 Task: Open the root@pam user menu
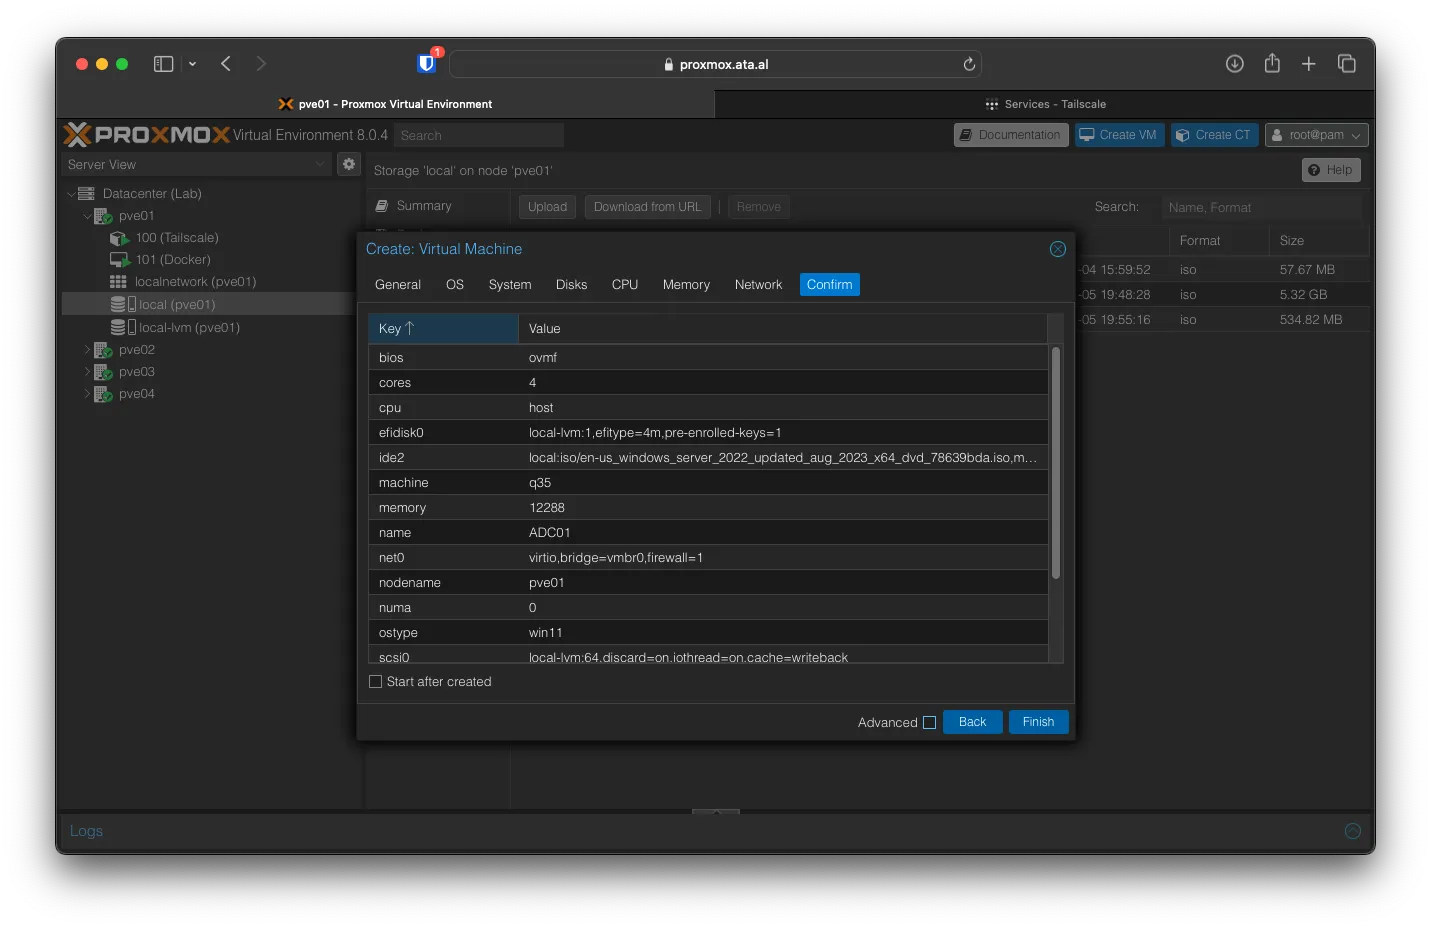pos(1316,135)
